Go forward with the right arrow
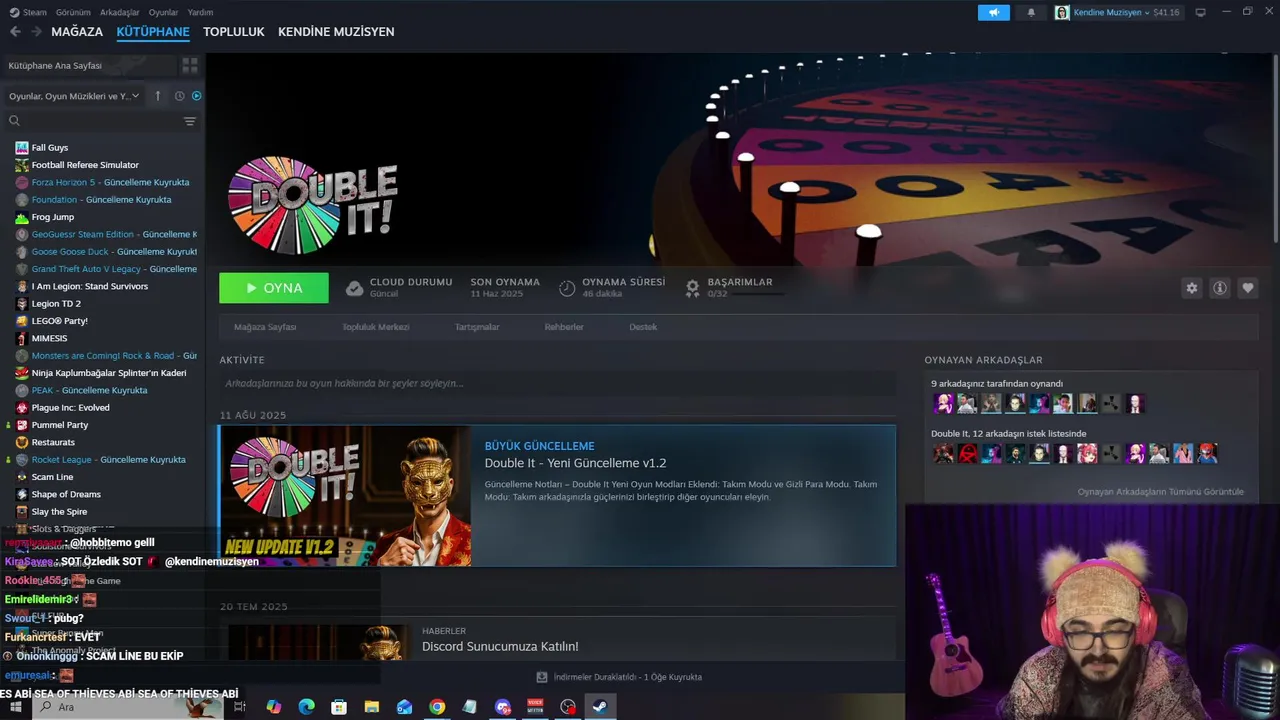 (x=36, y=31)
